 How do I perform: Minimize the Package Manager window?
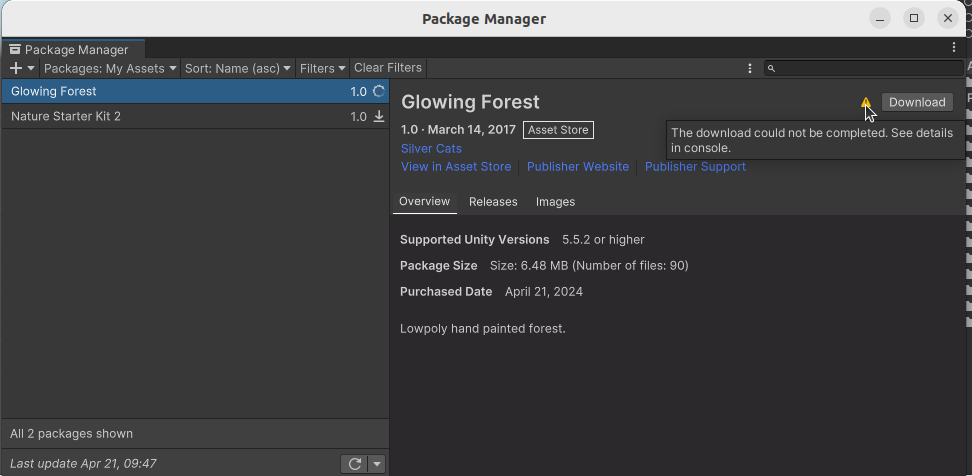click(x=880, y=19)
